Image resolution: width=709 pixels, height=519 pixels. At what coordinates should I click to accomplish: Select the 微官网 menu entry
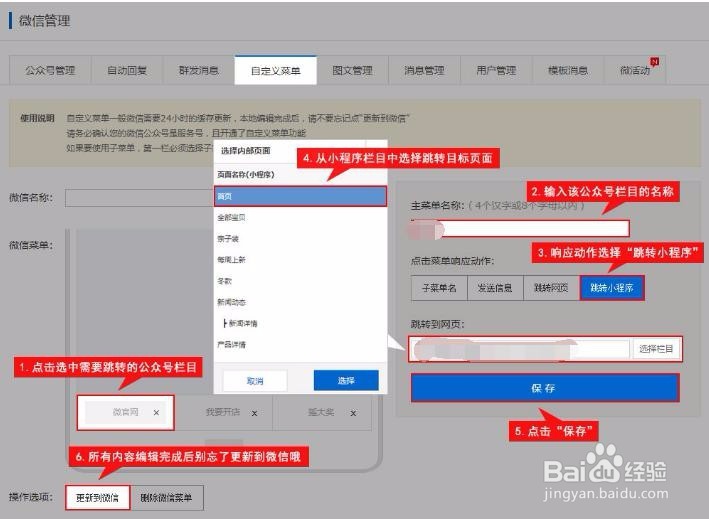(x=125, y=412)
